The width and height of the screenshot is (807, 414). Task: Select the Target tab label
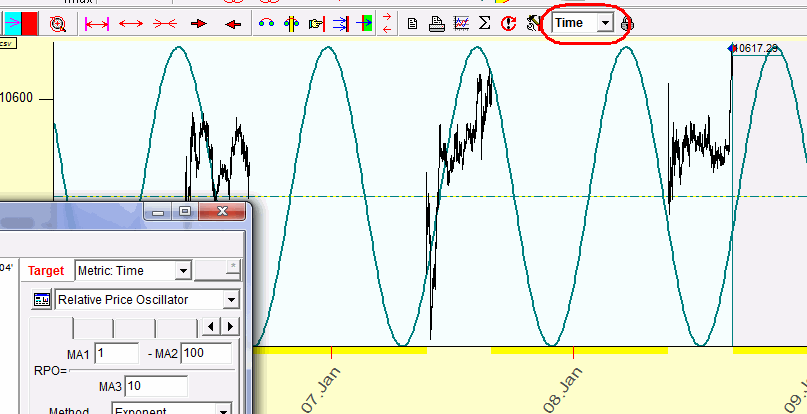46,270
